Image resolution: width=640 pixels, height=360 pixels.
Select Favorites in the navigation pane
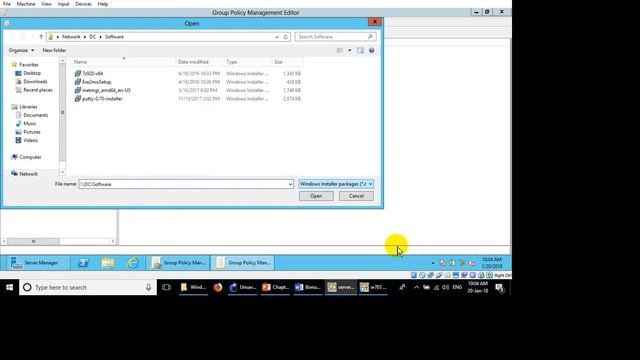click(29, 64)
